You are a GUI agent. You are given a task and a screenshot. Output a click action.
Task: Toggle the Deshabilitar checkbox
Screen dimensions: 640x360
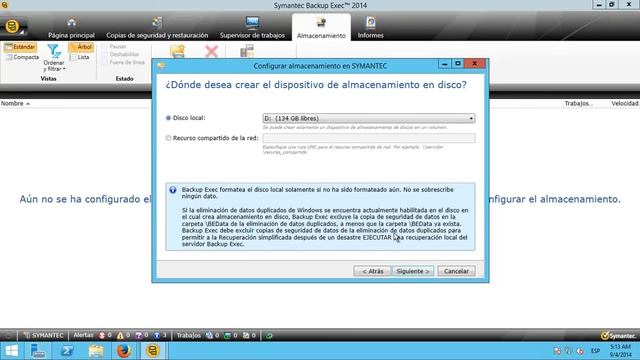pyautogui.click(x=105, y=54)
